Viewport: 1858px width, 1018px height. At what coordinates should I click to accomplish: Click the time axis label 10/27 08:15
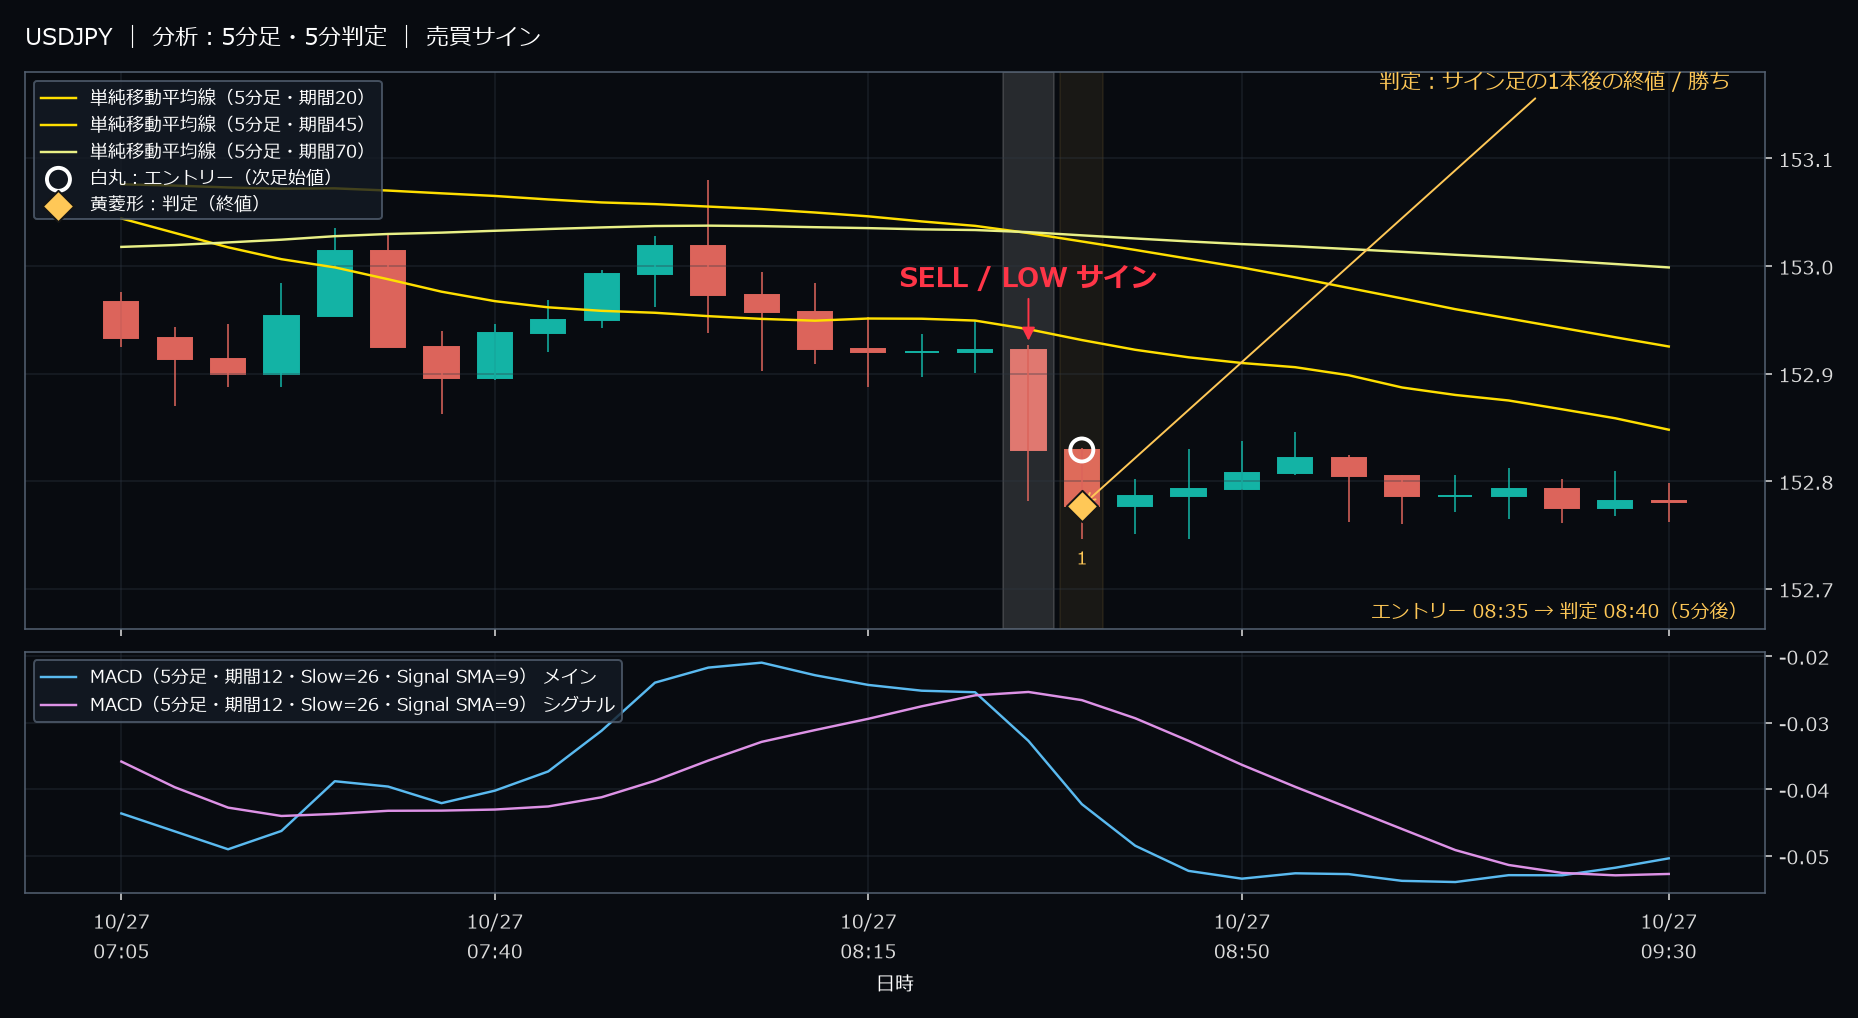(x=868, y=937)
